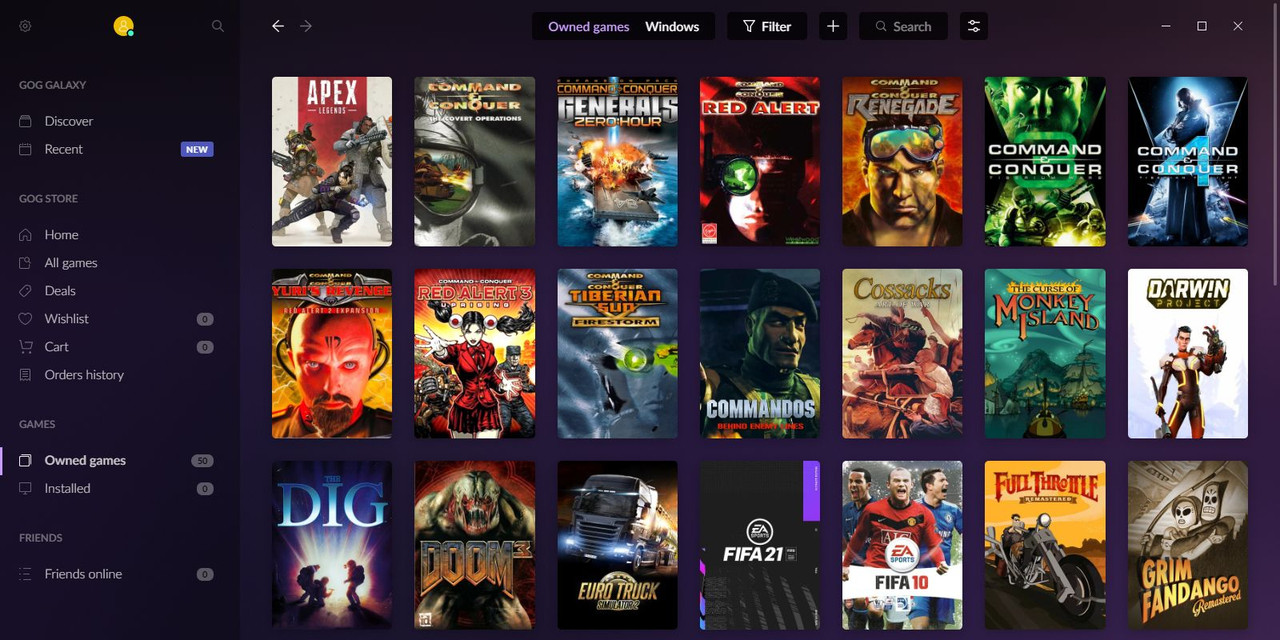Open the view customization sliders icon
This screenshot has height=640, width=1280.
click(x=974, y=27)
